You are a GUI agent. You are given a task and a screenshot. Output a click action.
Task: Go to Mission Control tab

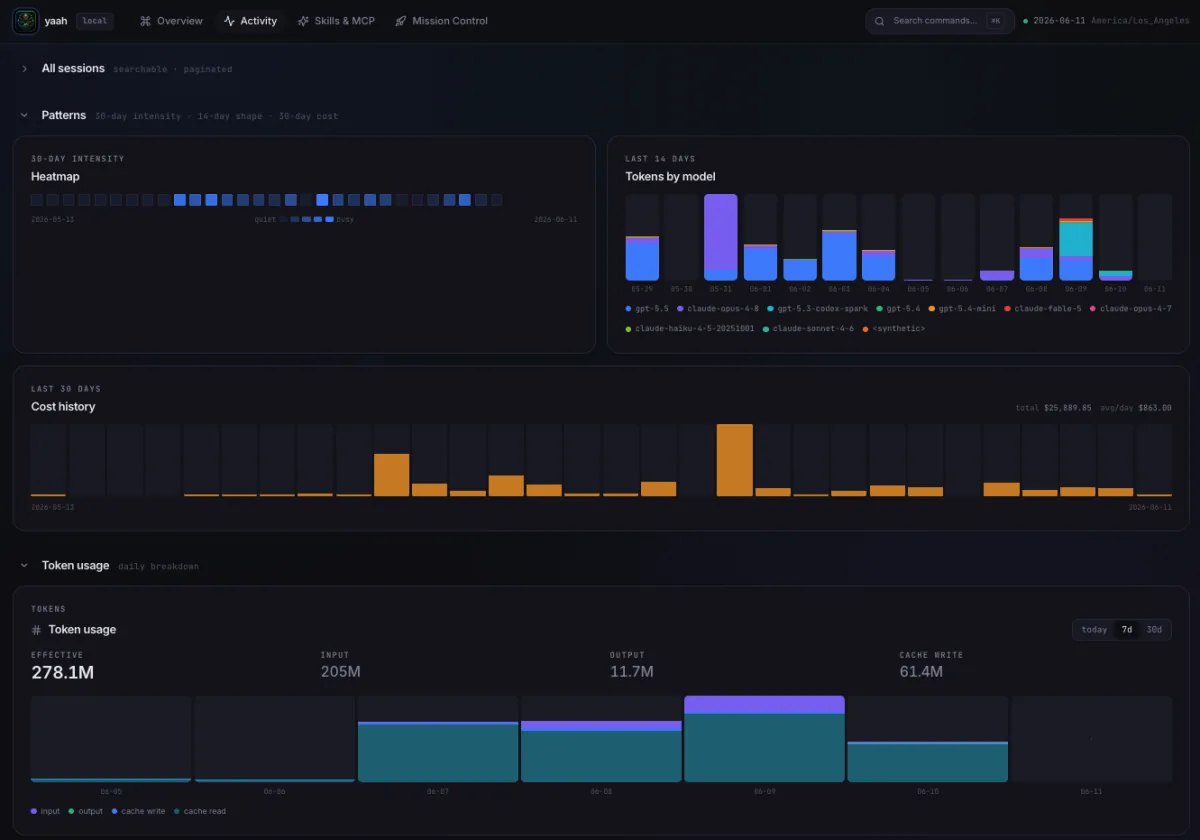tap(441, 21)
